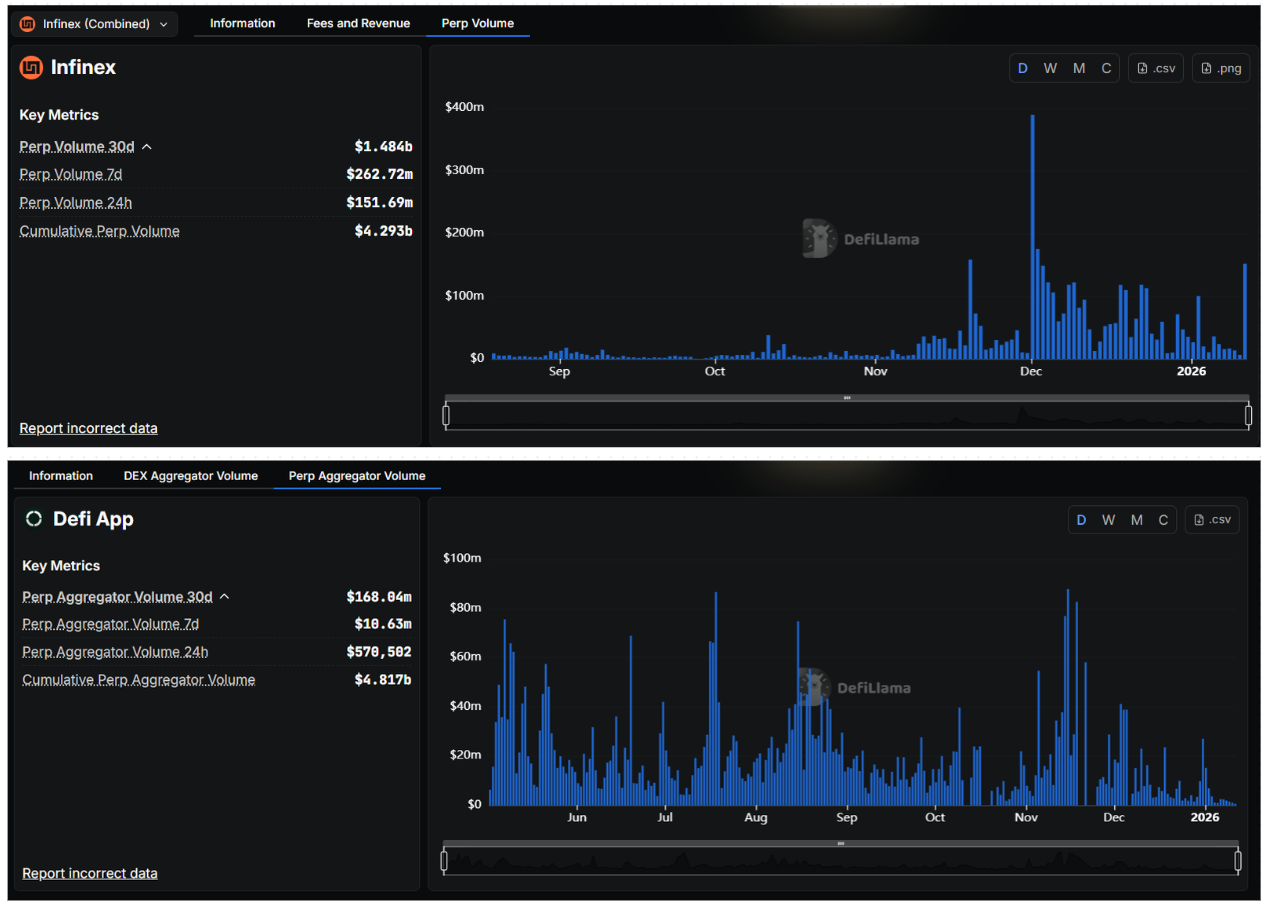Open the Fees and Revenue tab

358,23
